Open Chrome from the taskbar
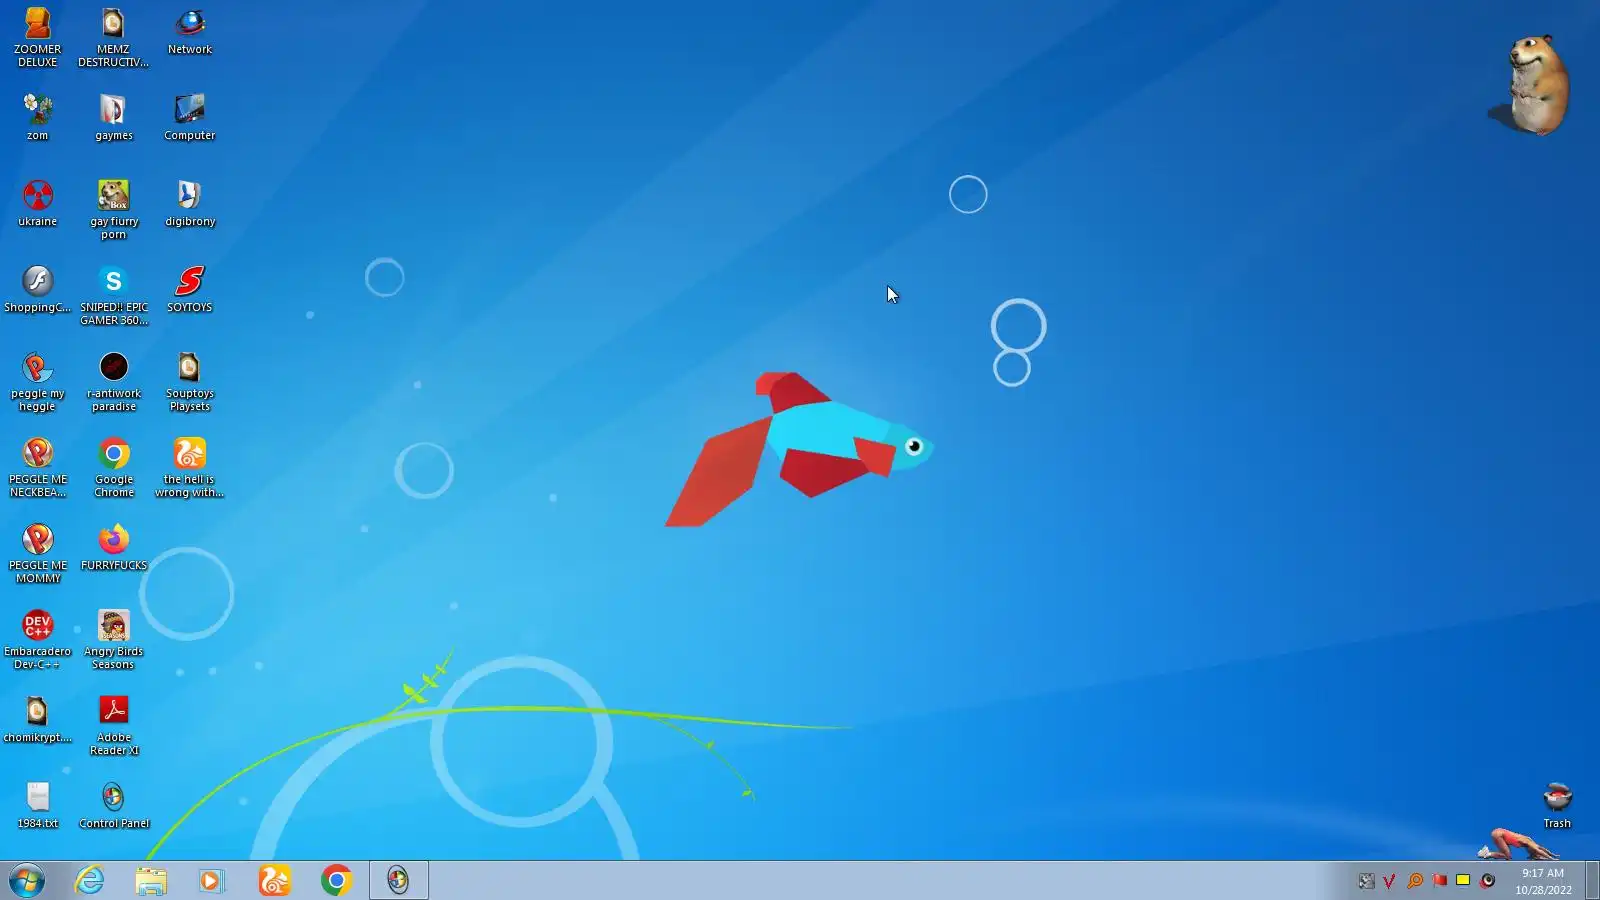 (x=336, y=880)
